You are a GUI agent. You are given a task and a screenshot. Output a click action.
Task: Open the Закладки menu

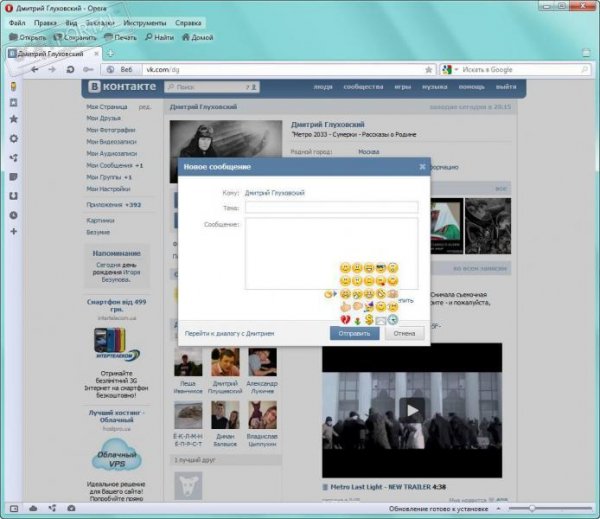pyautogui.click(x=100, y=23)
